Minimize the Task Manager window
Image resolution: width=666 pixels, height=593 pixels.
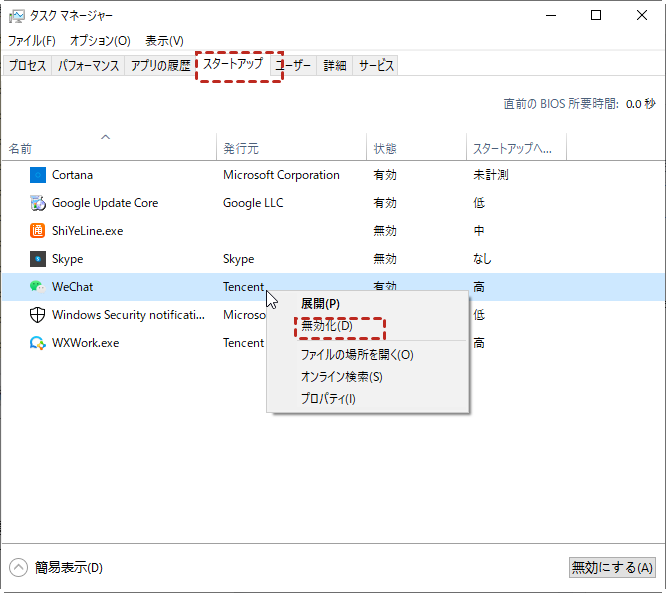551,16
